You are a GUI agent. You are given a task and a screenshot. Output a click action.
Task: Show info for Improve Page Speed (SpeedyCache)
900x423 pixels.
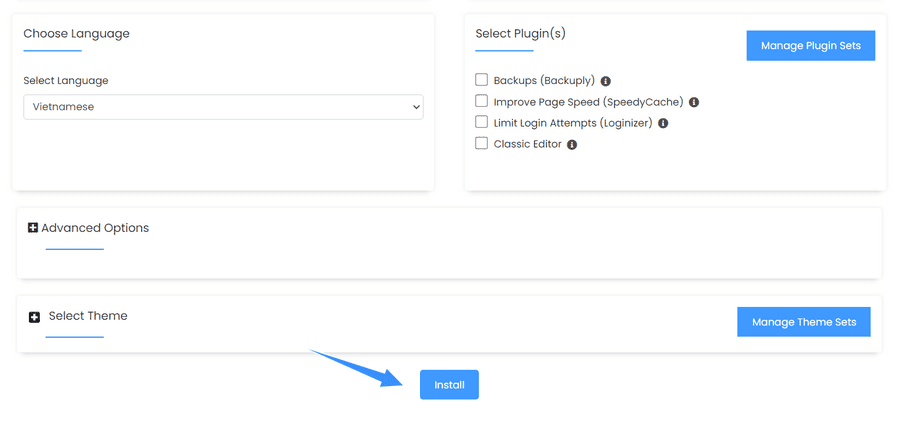[693, 103]
